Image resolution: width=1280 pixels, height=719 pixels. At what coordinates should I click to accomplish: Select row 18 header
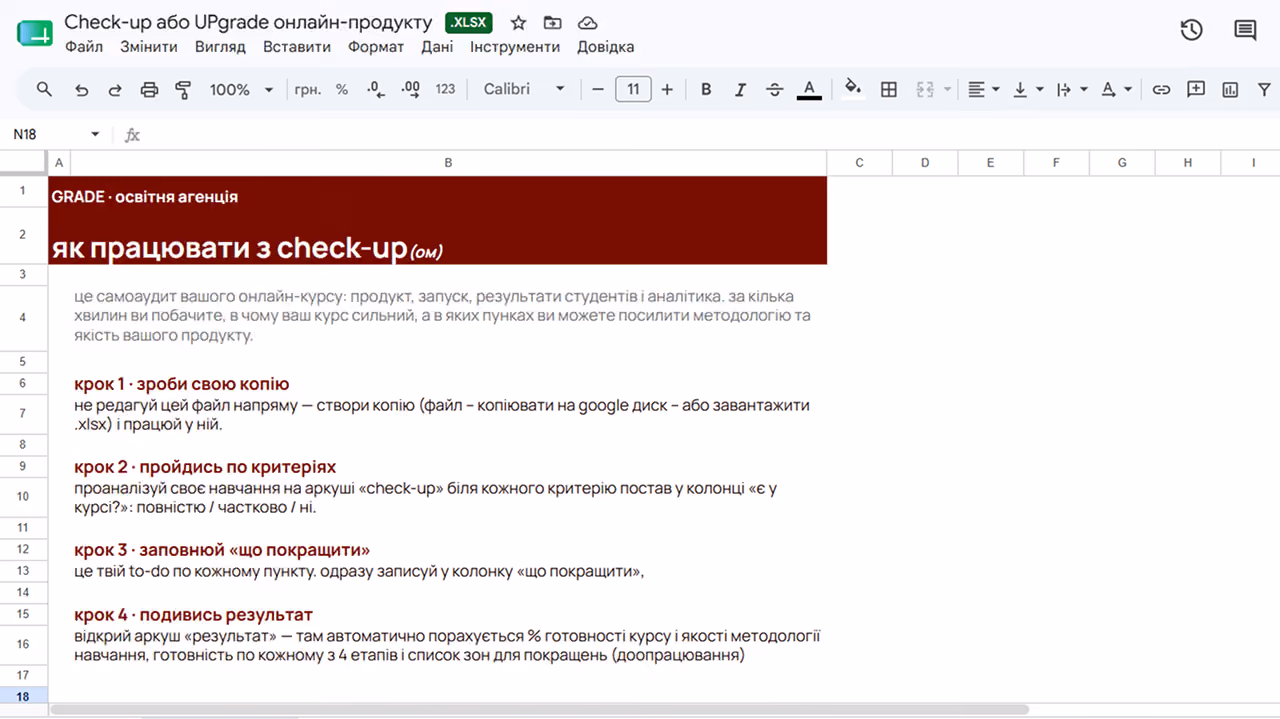[23, 697]
